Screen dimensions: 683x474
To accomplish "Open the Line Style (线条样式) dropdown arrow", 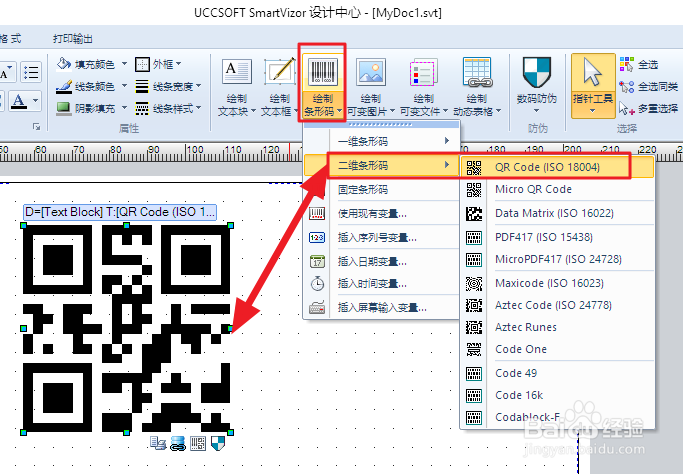I will pyautogui.click(x=199, y=108).
